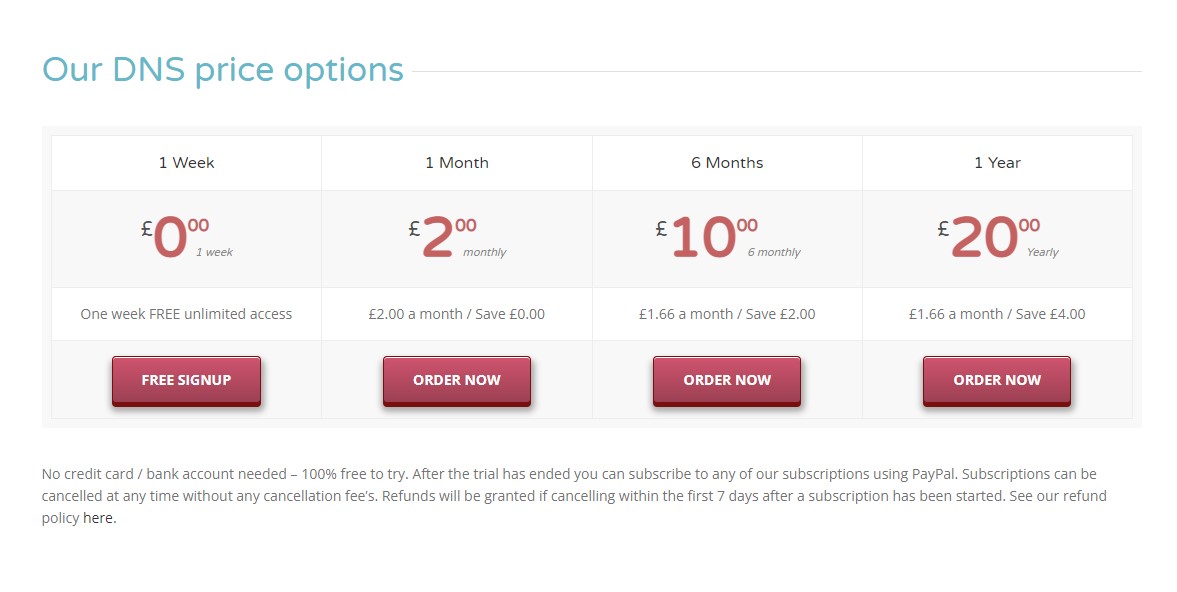Screen dimensions: 1177x592
Task: Select the 1 Month column header
Action: tap(456, 163)
